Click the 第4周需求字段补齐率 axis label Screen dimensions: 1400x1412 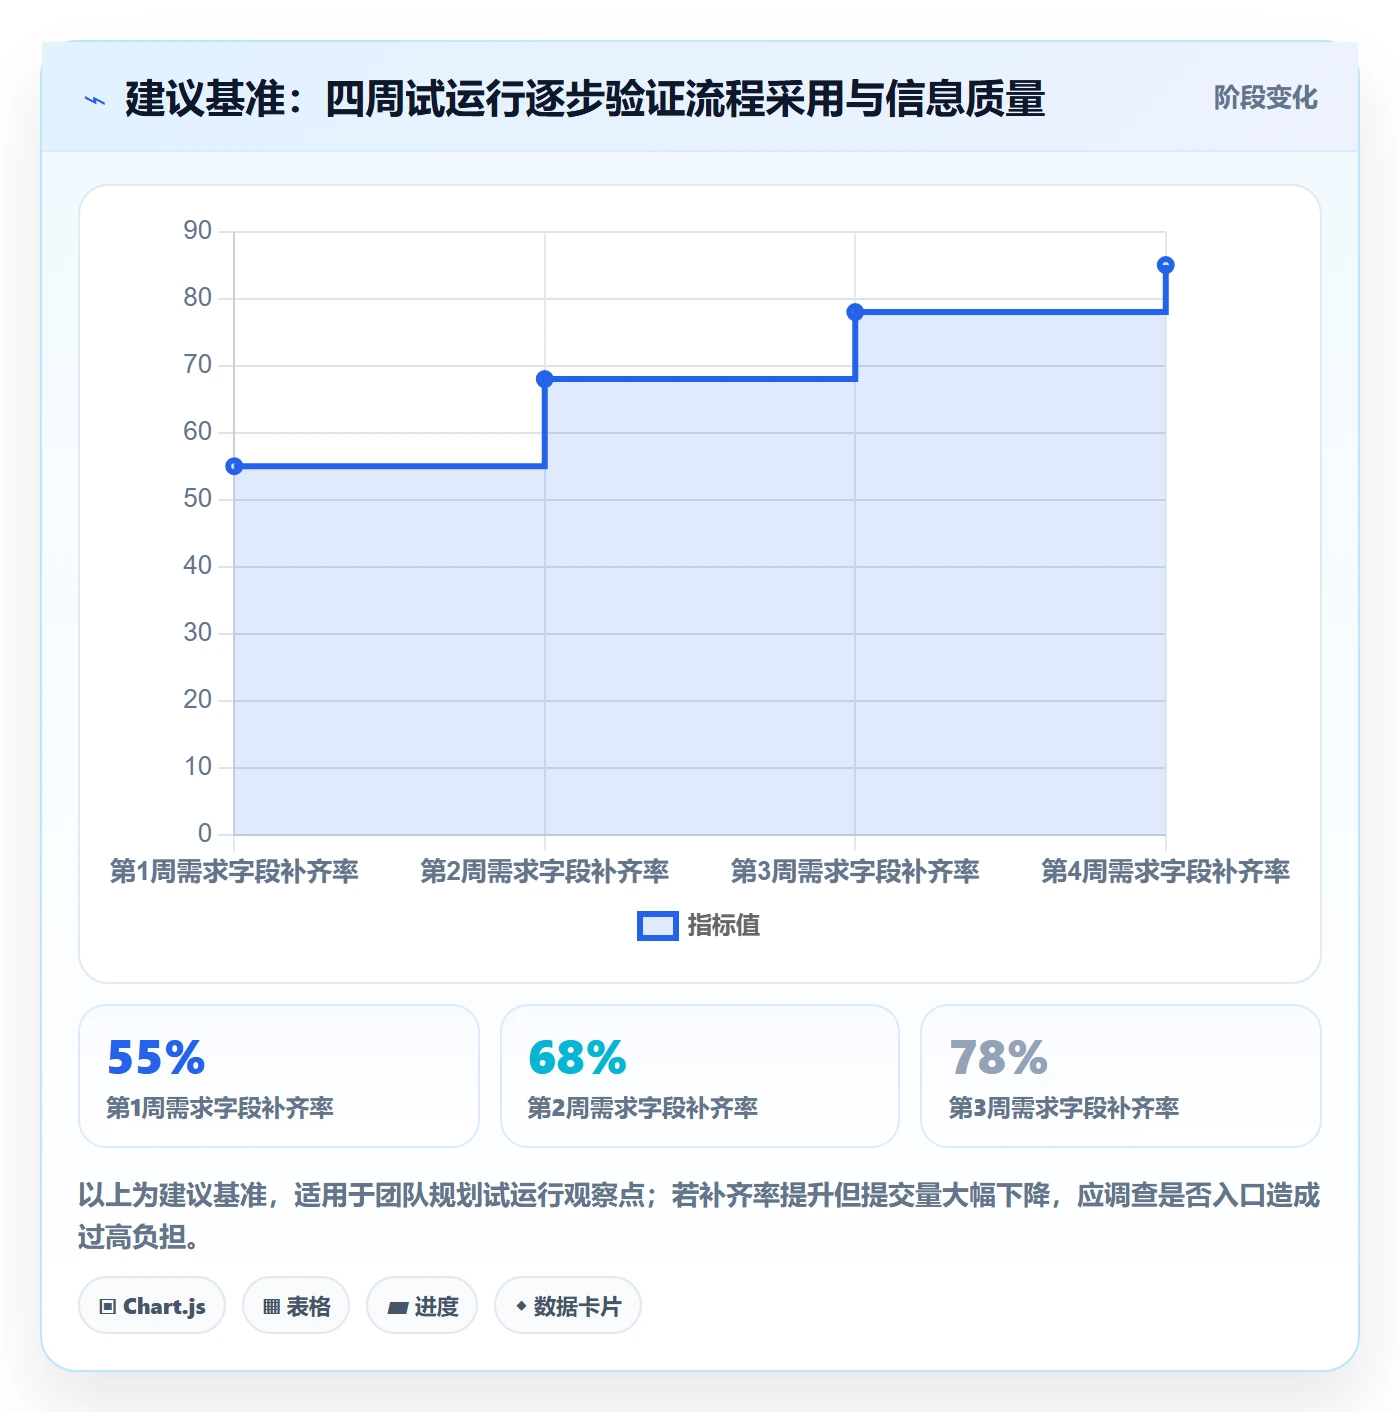pyautogui.click(x=1166, y=871)
